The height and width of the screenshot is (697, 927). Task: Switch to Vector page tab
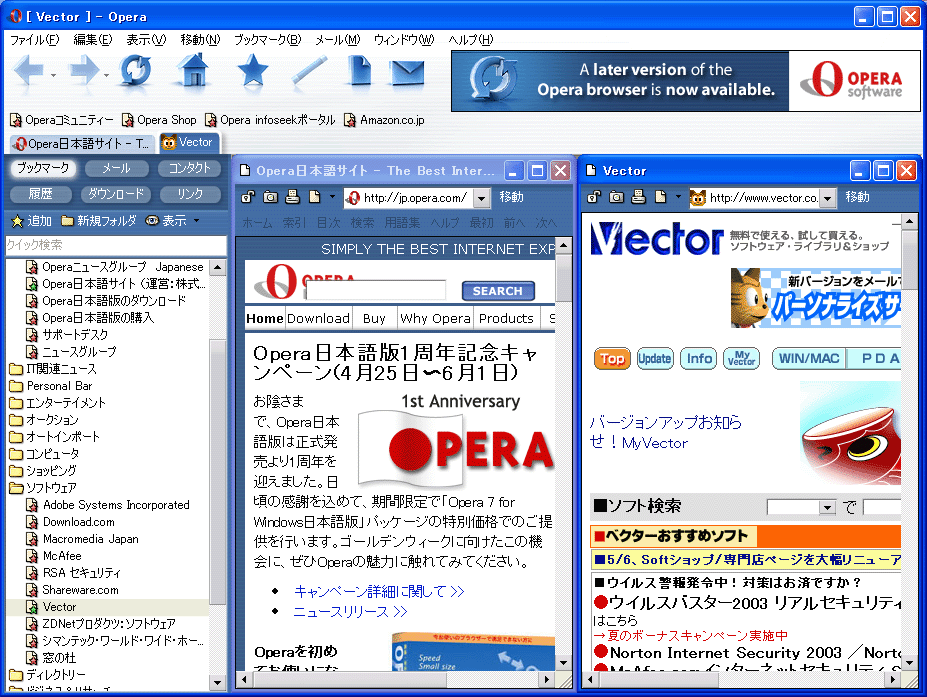(187, 142)
